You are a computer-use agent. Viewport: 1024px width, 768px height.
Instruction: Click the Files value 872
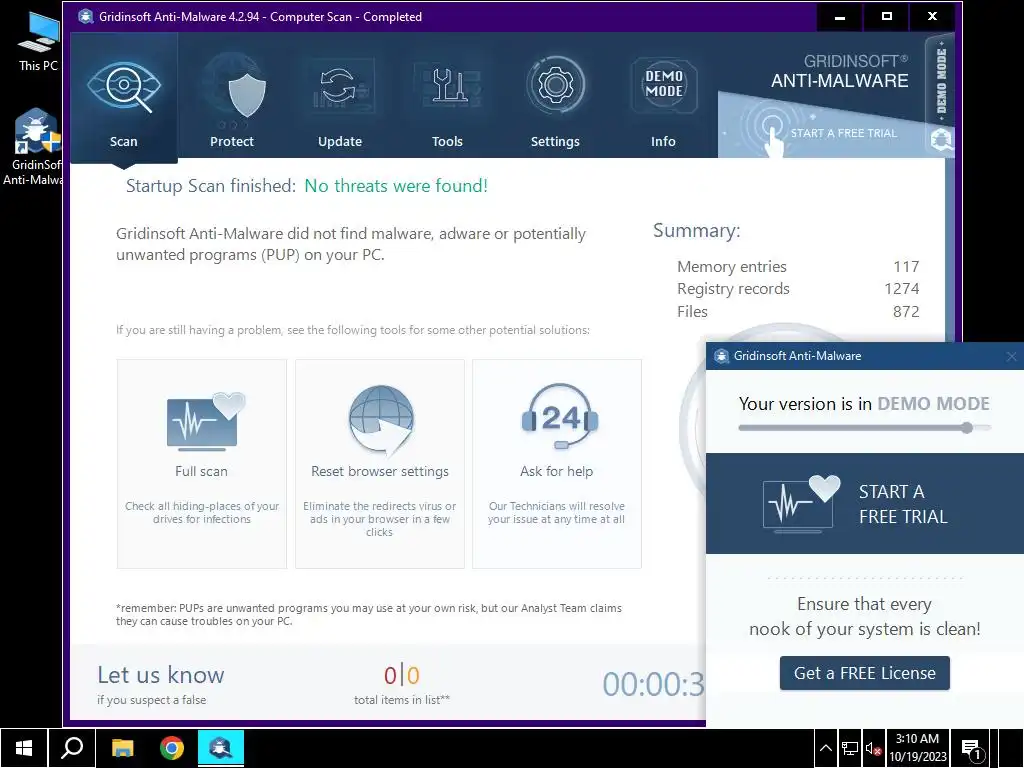tap(906, 312)
